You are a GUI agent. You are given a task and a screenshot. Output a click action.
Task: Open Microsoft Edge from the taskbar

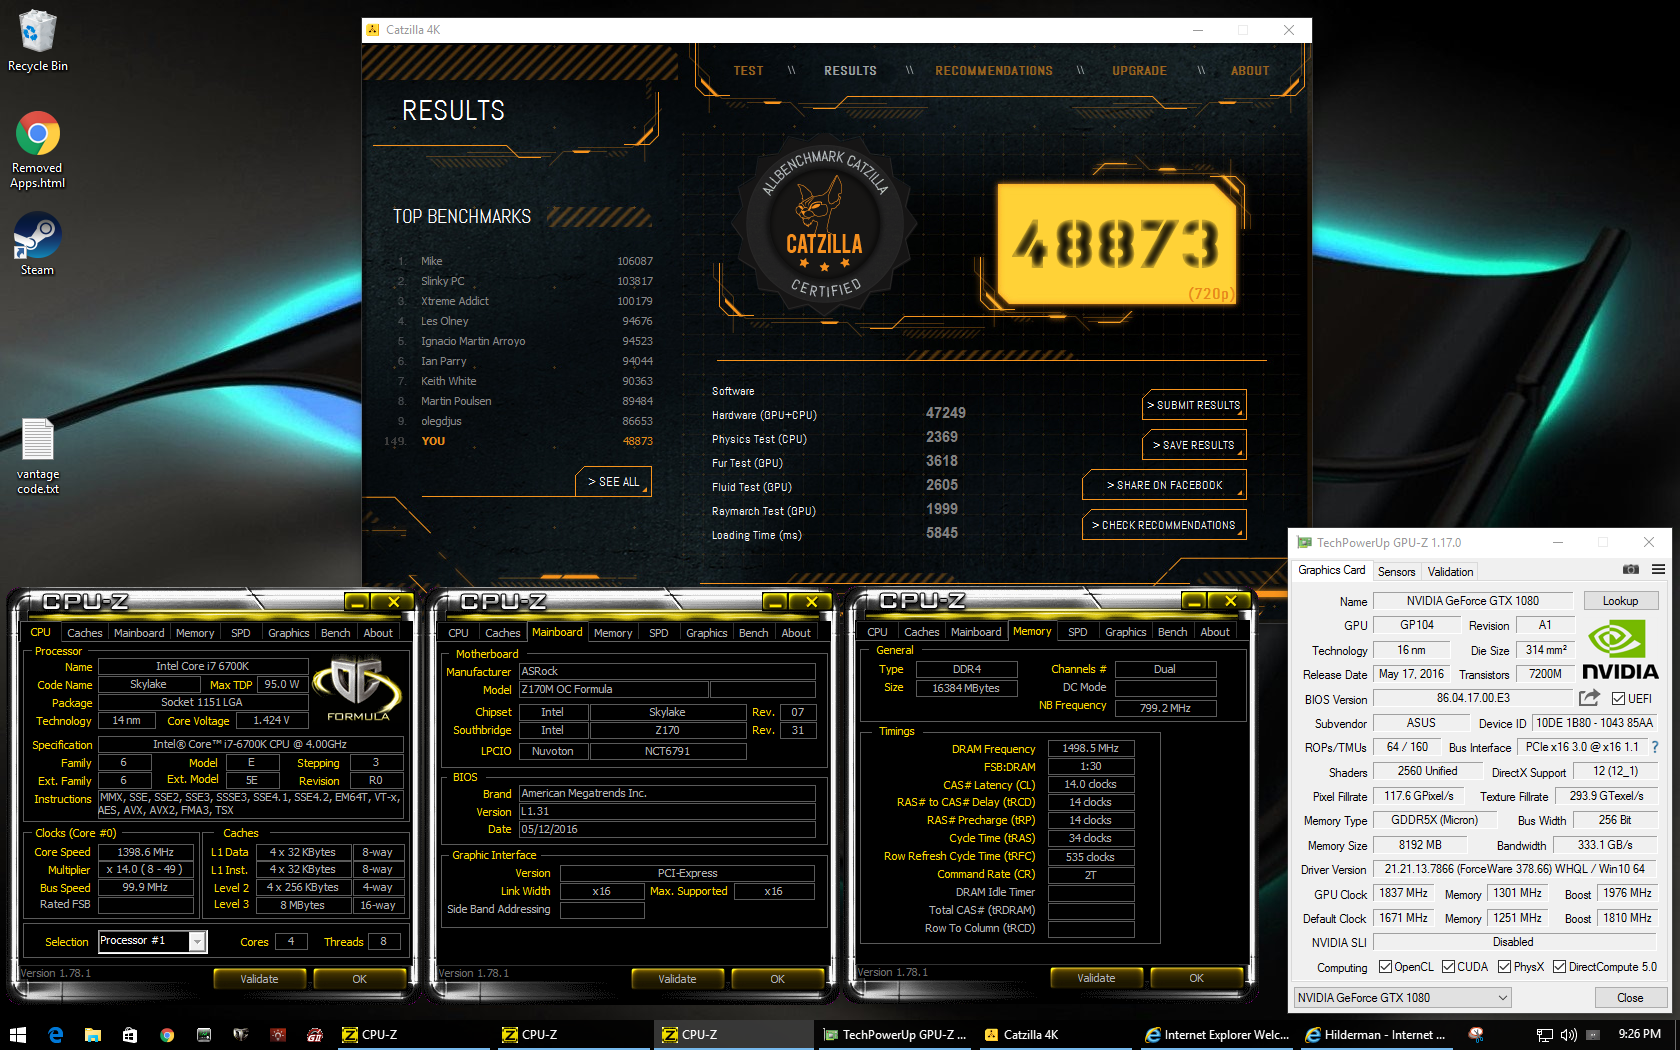(55, 1035)
